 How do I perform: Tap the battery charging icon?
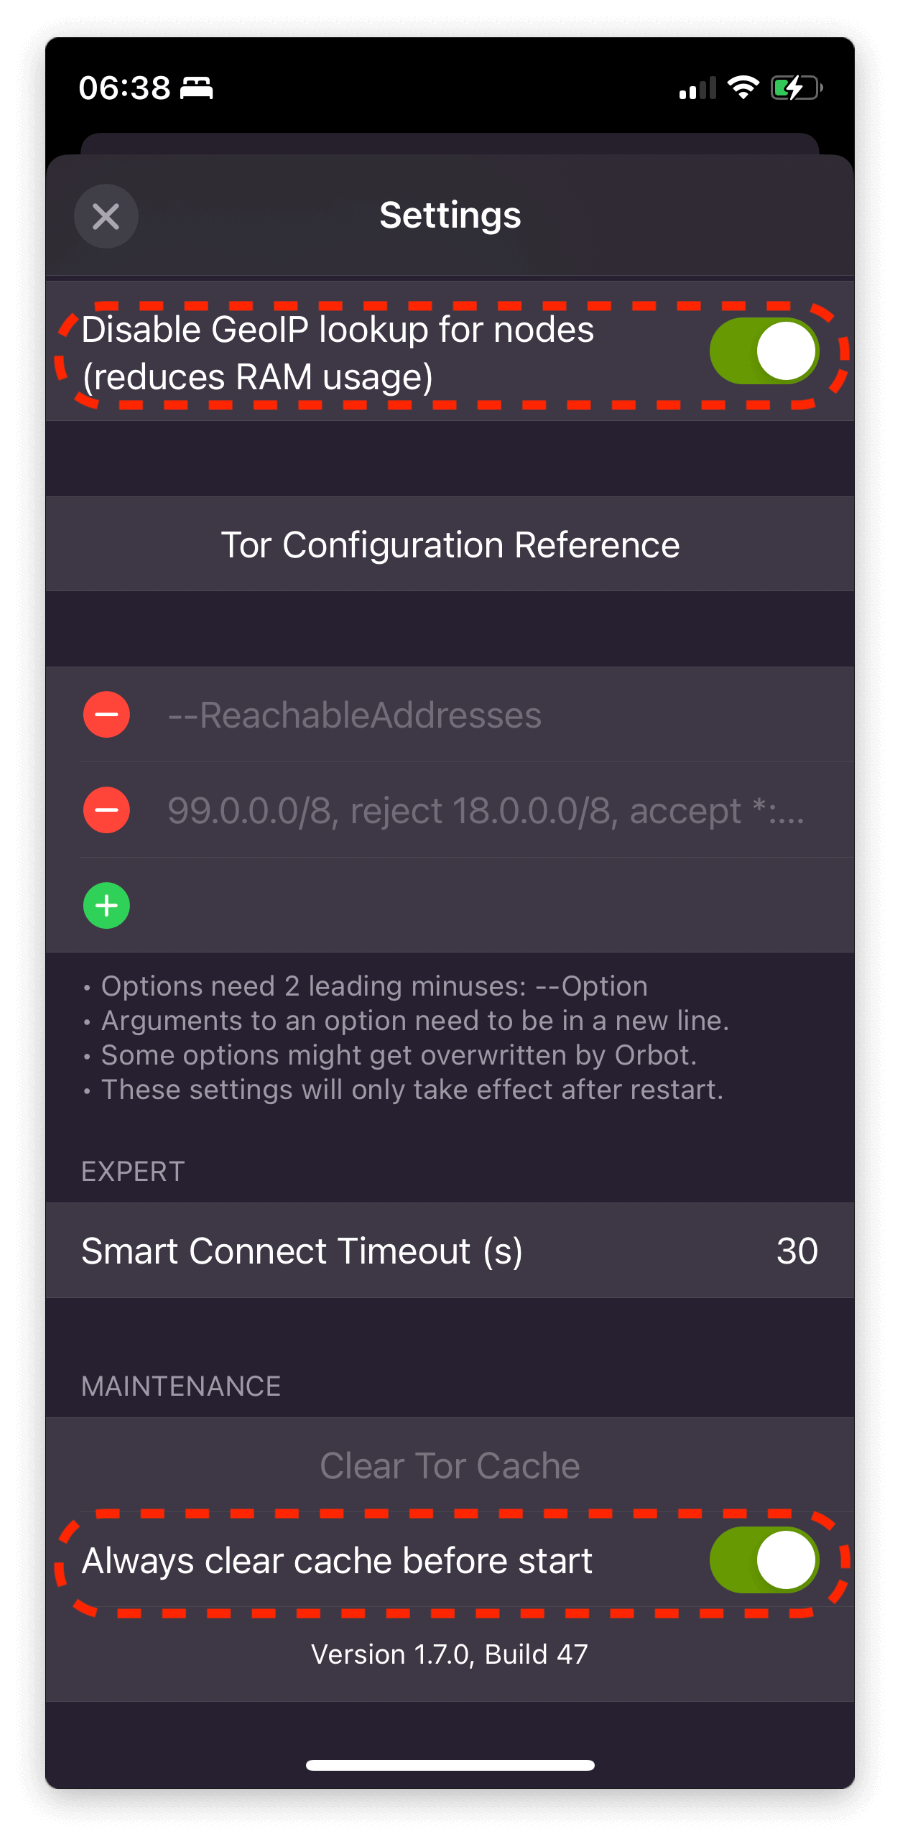click(796, 88)
